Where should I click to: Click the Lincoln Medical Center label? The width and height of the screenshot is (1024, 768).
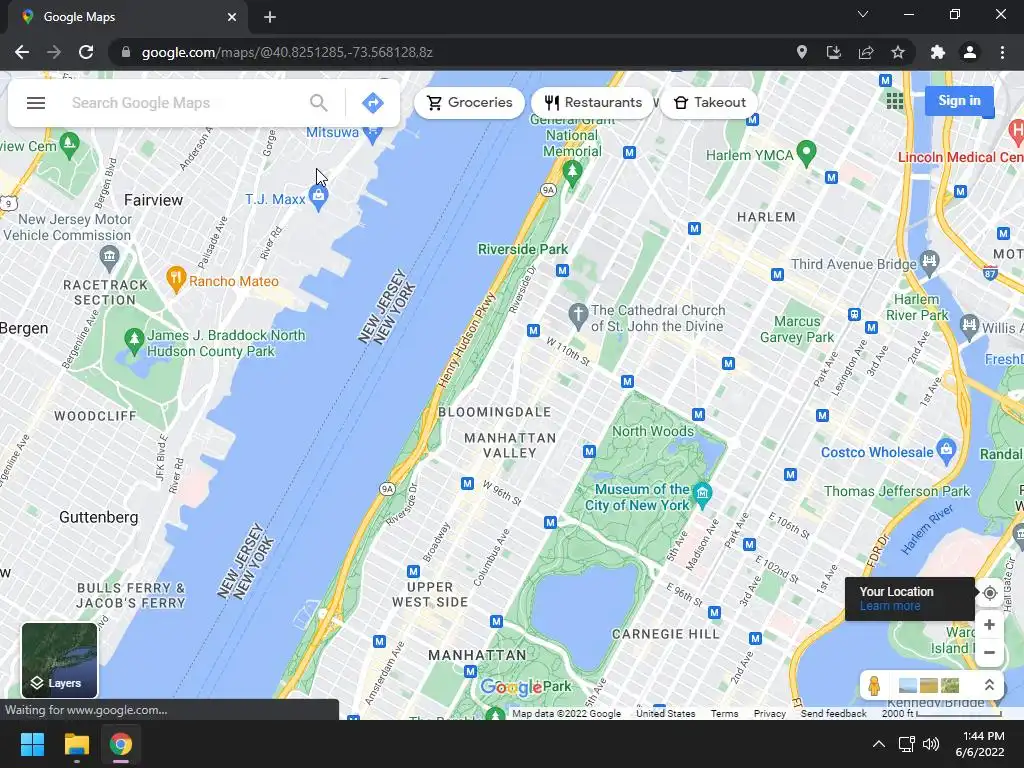coord(960,157)
